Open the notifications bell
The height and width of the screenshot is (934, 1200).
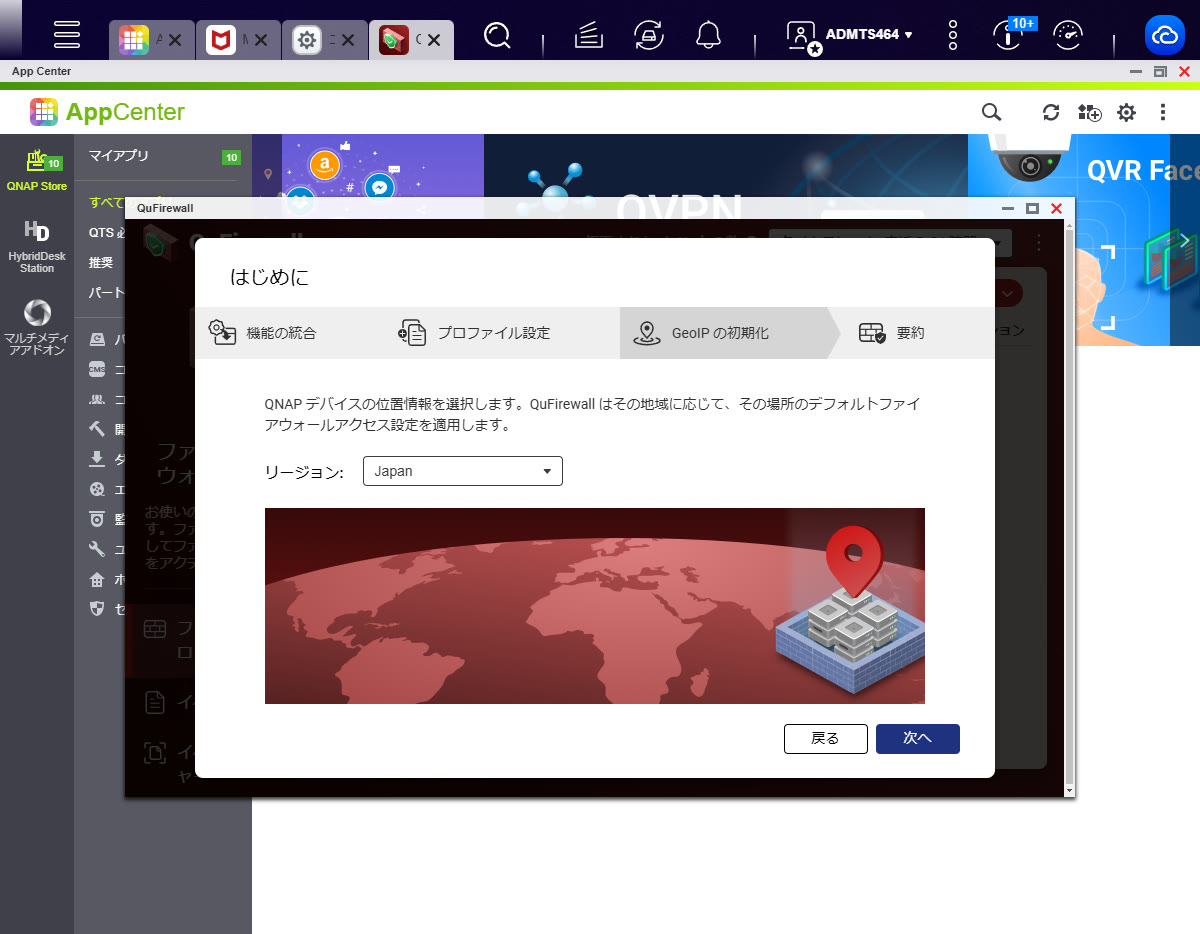coord(708,36)
